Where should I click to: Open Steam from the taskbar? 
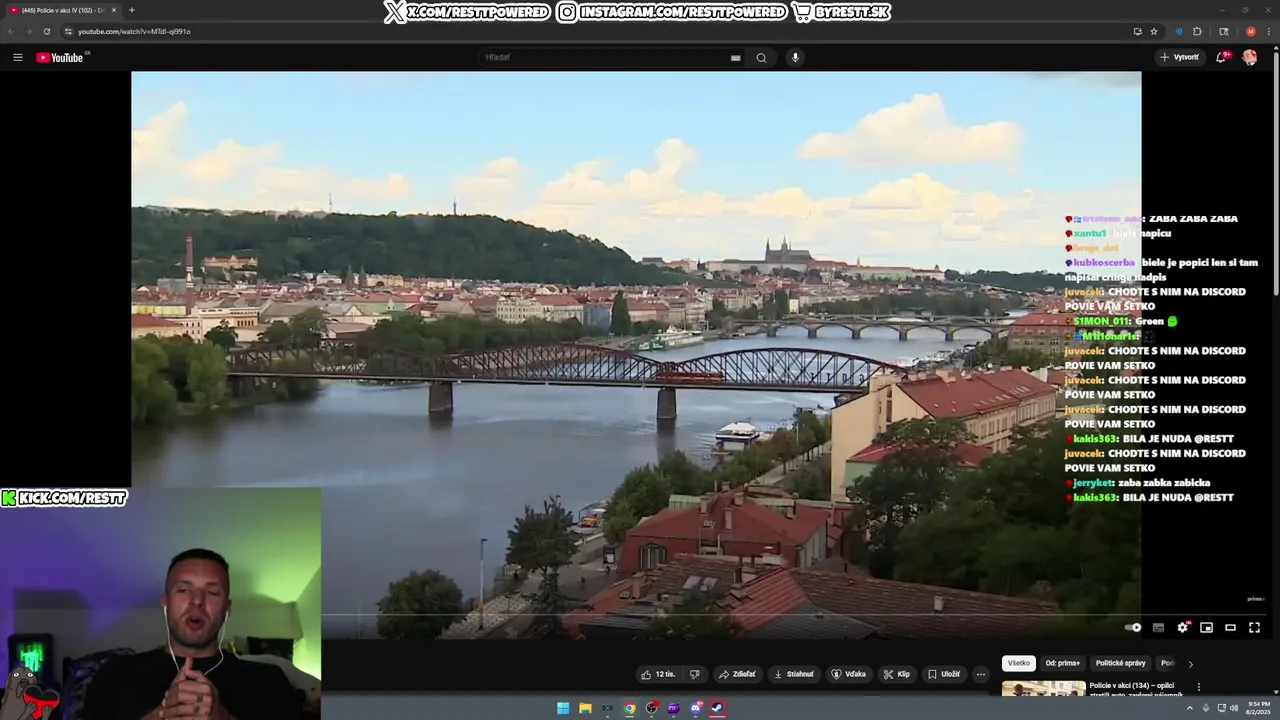coord(717,709)
